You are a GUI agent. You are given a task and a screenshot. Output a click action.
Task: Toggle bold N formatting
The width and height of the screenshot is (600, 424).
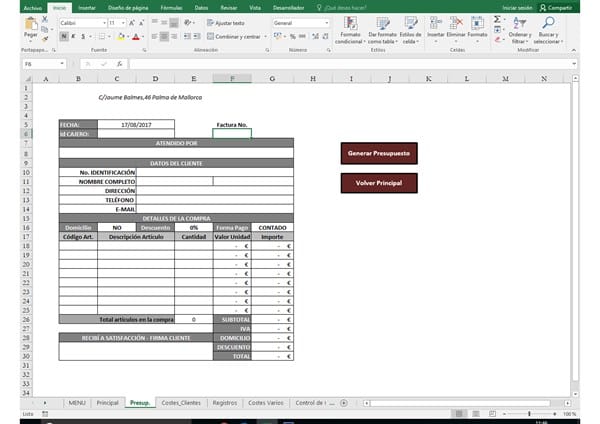64,36
